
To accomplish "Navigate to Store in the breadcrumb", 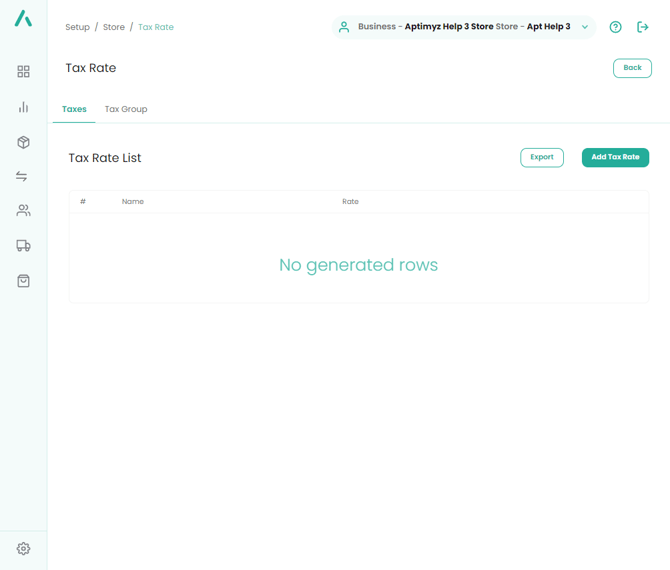I will (x=114, y=27).
